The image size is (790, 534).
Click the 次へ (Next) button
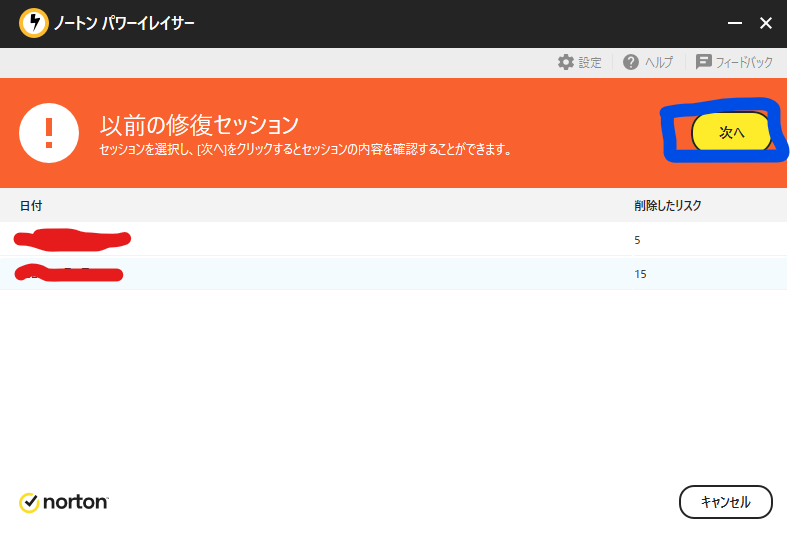tap(731, 132)
